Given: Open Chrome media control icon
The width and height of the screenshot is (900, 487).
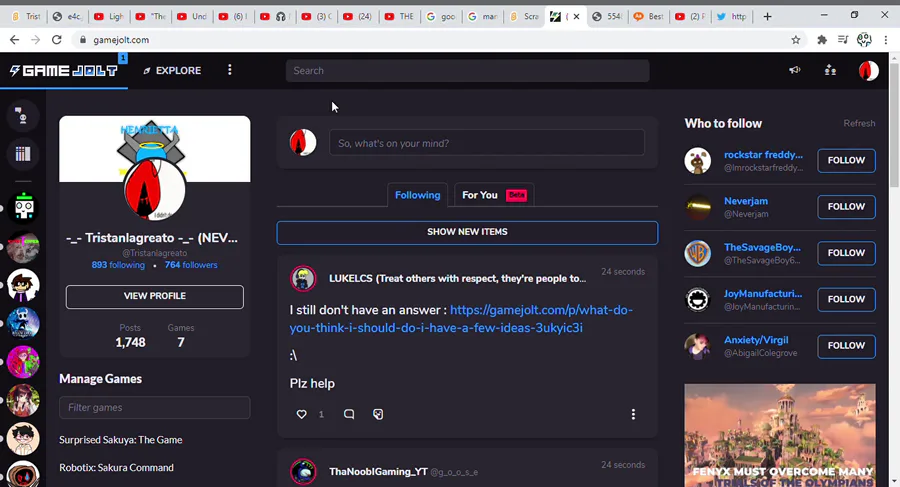Looking at the screenshot, I should [x=843, y=40].
